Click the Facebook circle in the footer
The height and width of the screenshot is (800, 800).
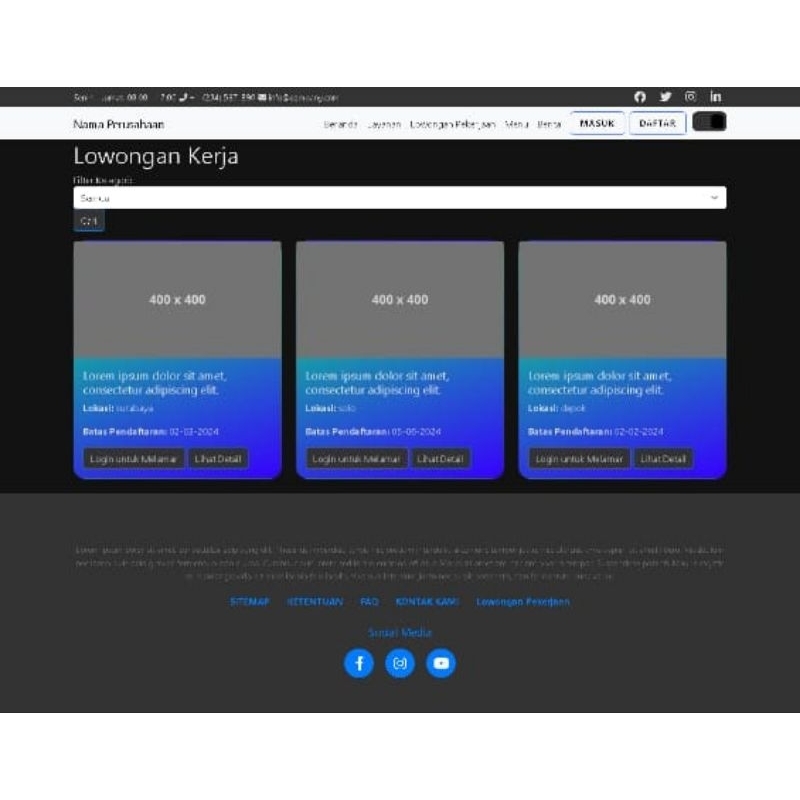(360, 662)
